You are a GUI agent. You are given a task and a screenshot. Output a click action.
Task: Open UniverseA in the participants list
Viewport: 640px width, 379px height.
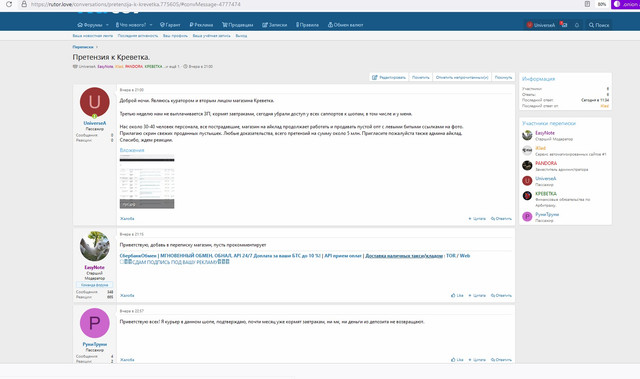546,179
